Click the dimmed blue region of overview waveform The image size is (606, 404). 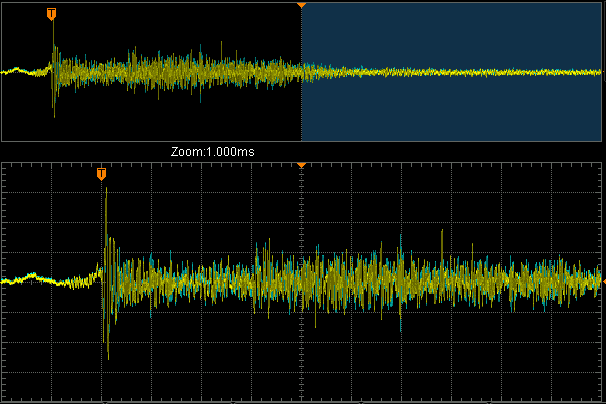(x=451, y=72)
